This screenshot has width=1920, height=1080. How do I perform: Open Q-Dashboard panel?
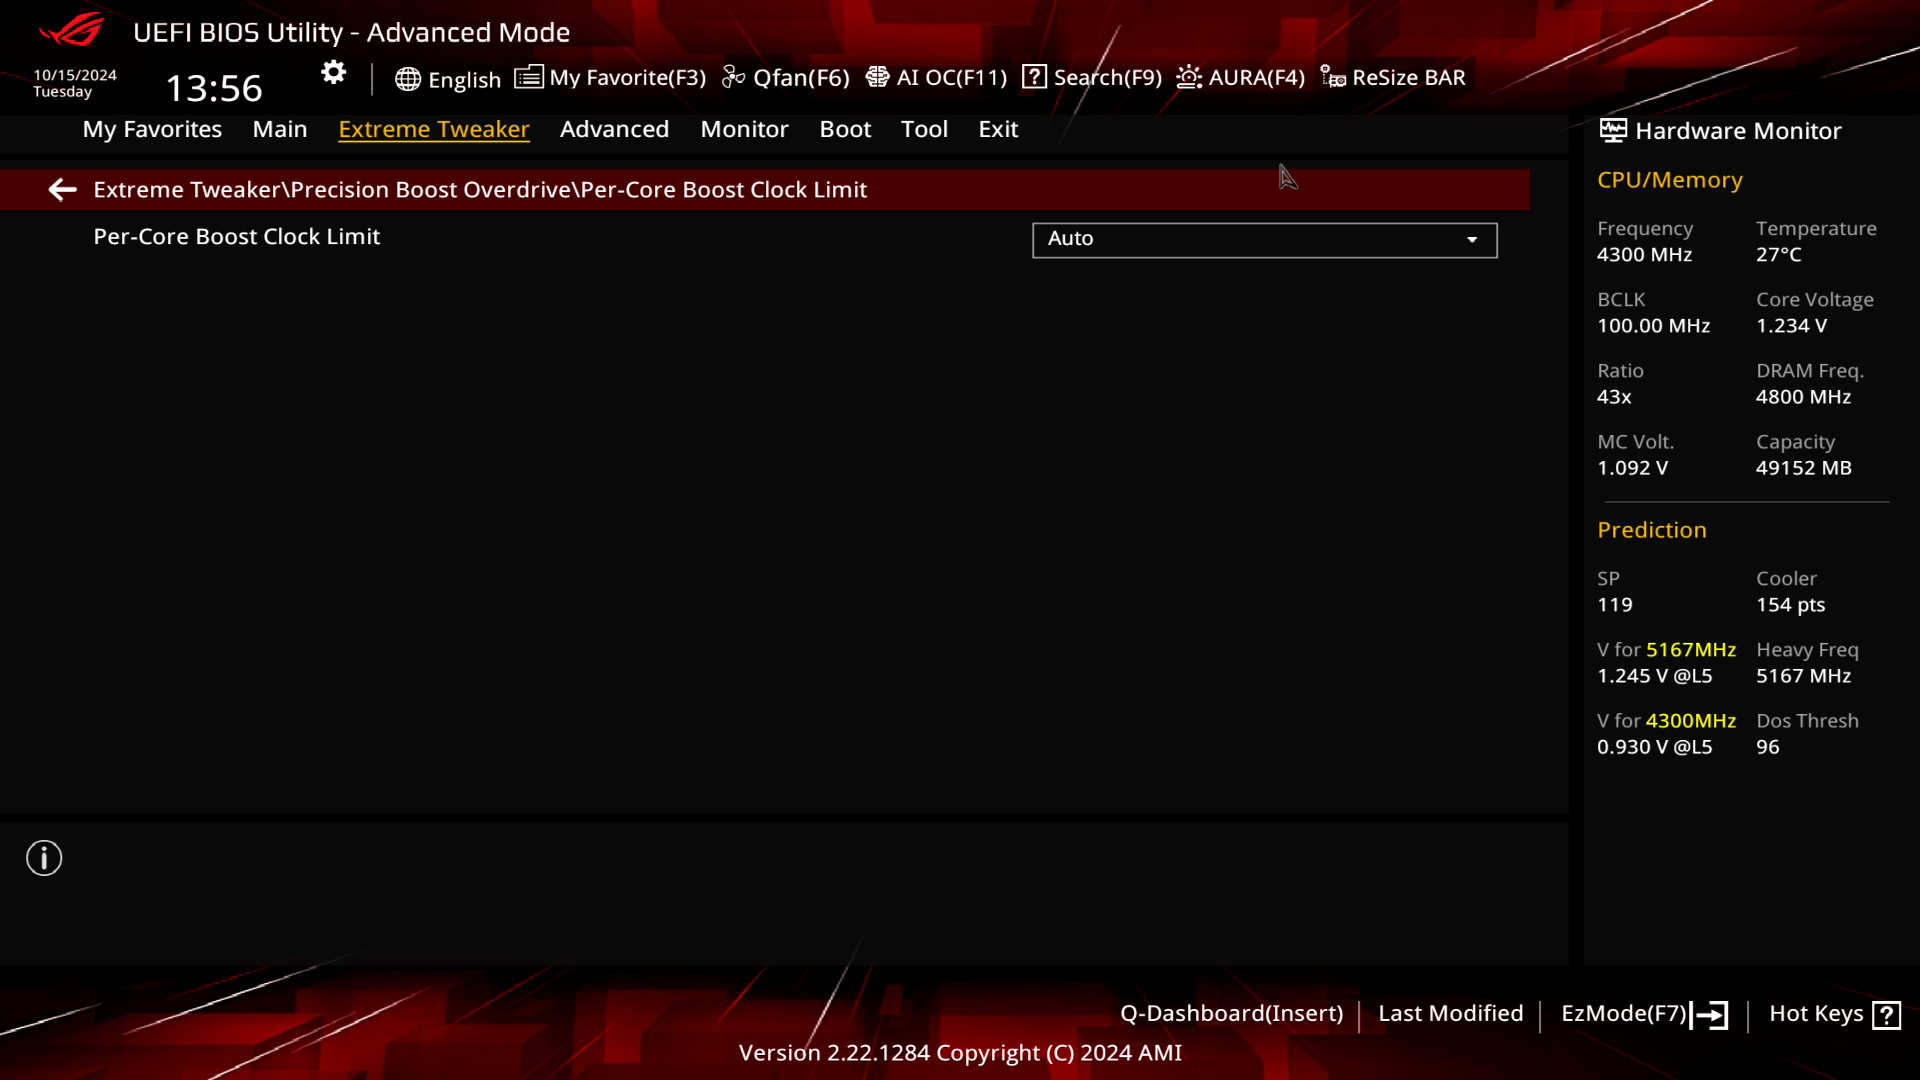[x=1230, y=1013]
